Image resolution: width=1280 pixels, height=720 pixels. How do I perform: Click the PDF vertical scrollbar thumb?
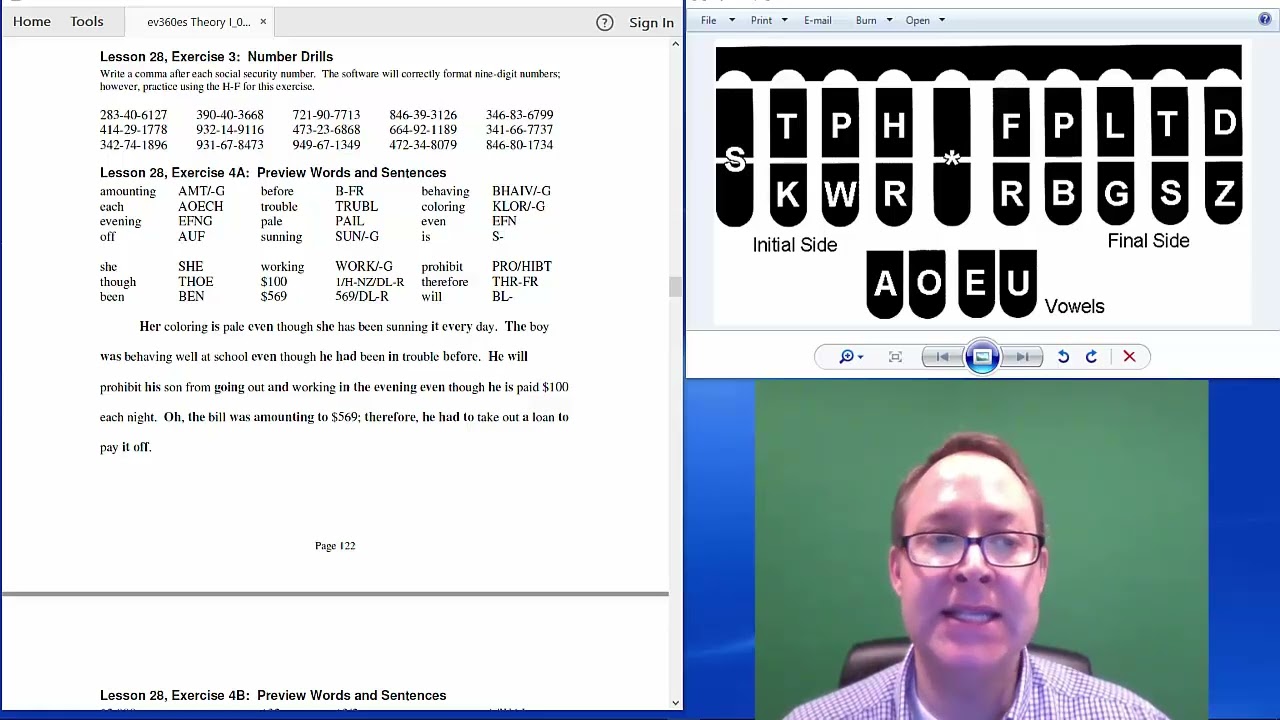[676, 286]
